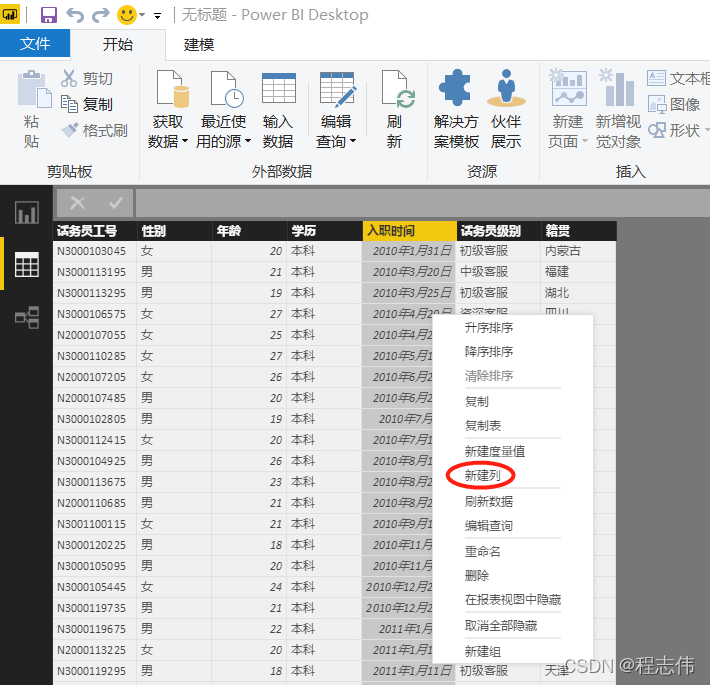This screenshot has width=710, height=685.
Task: Choose 在报表视图中隐藏 from context menu
Action: click(x=513, y=599)
